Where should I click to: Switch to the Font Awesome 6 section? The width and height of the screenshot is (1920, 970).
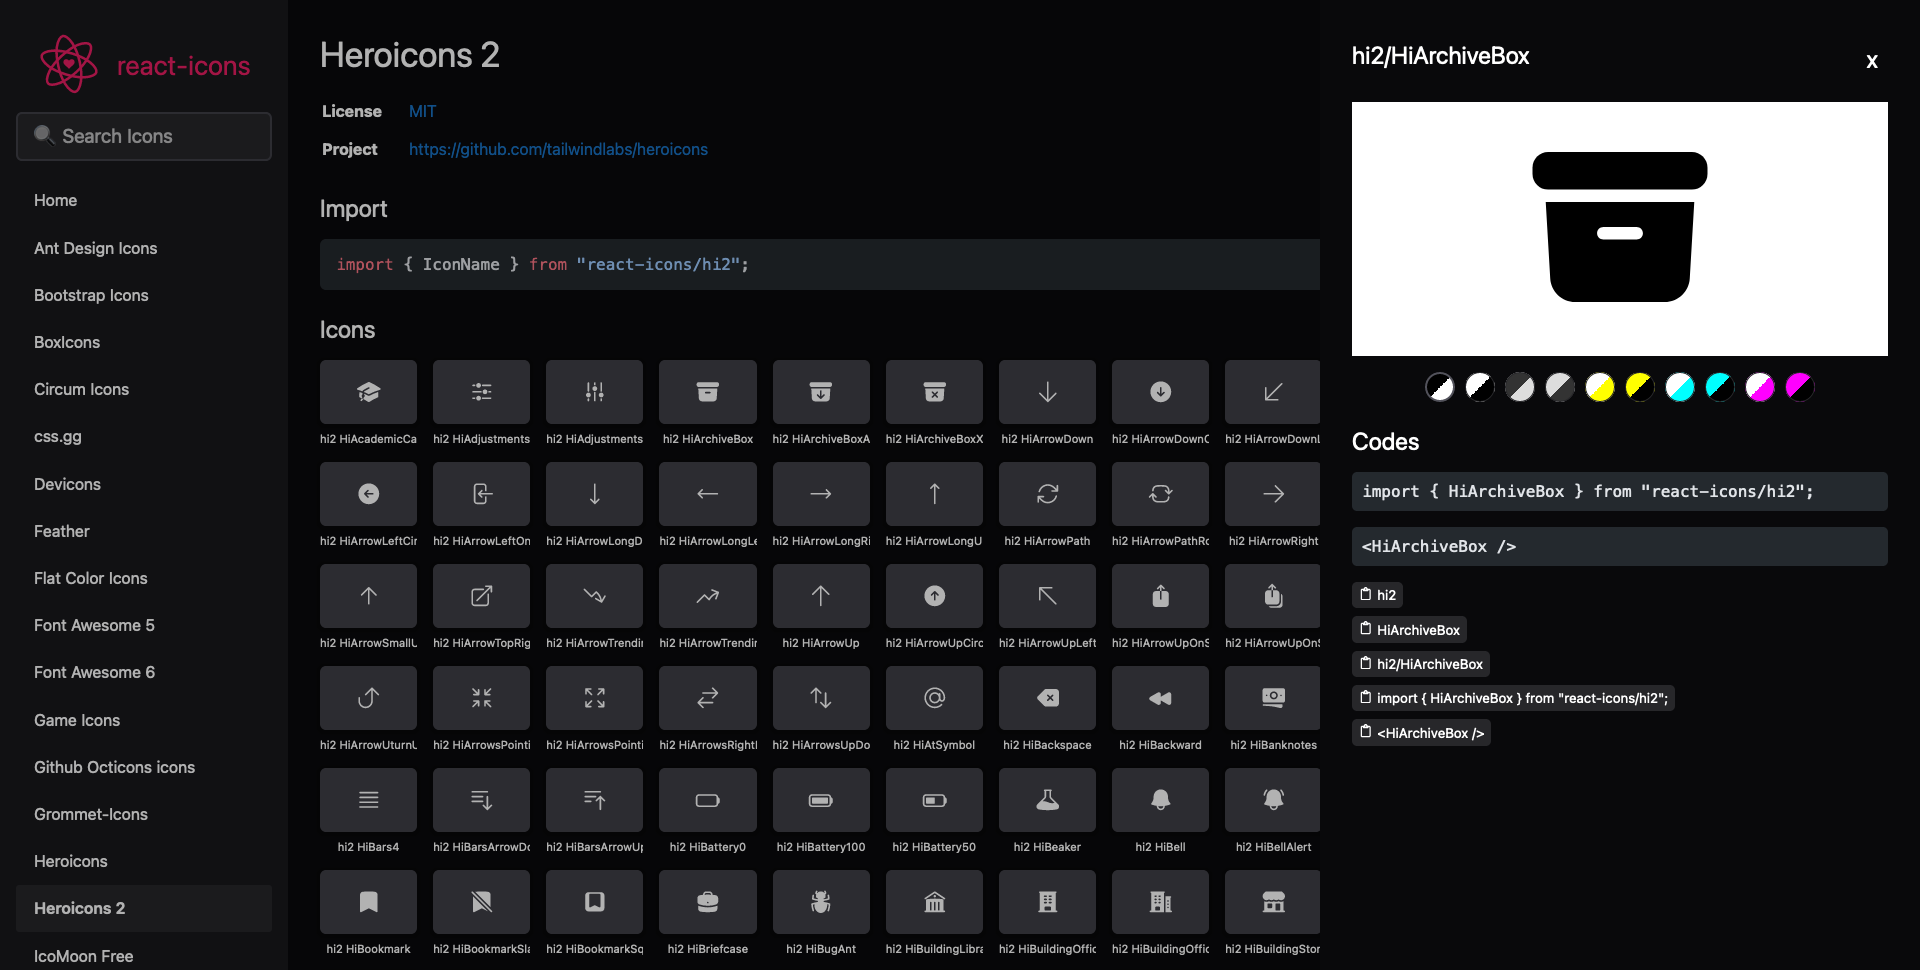point(94,672)
